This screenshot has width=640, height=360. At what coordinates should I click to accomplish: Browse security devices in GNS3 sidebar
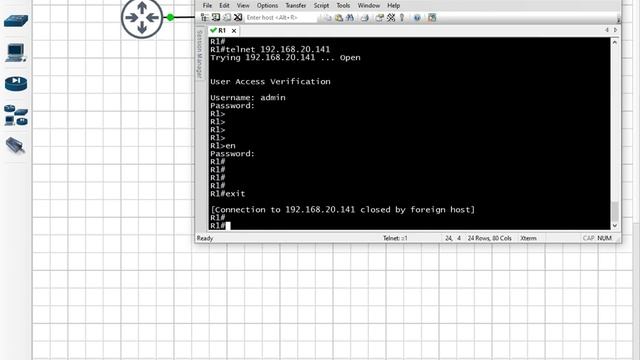click(16, 84)
